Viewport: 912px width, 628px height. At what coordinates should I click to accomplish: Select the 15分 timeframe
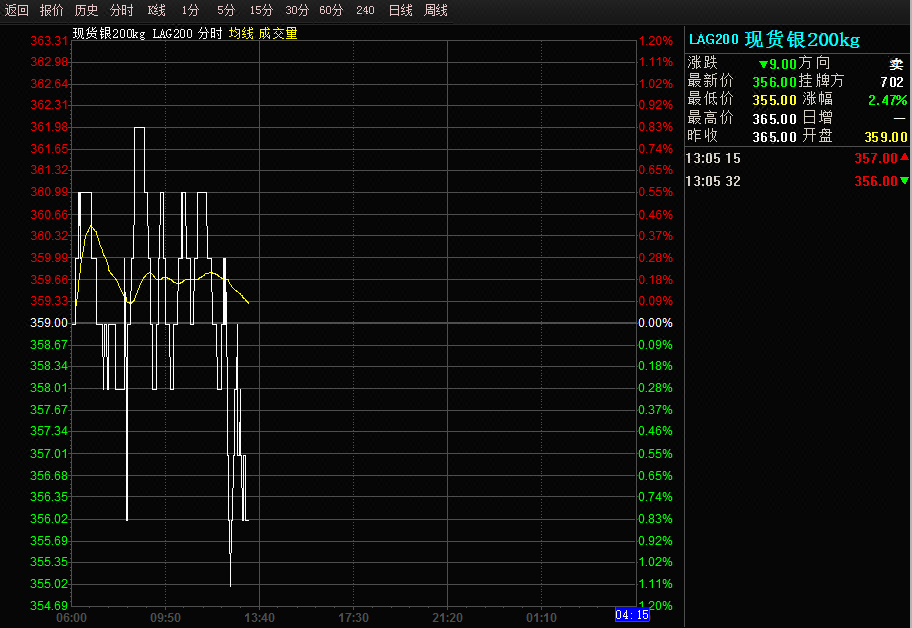(261, 10)
